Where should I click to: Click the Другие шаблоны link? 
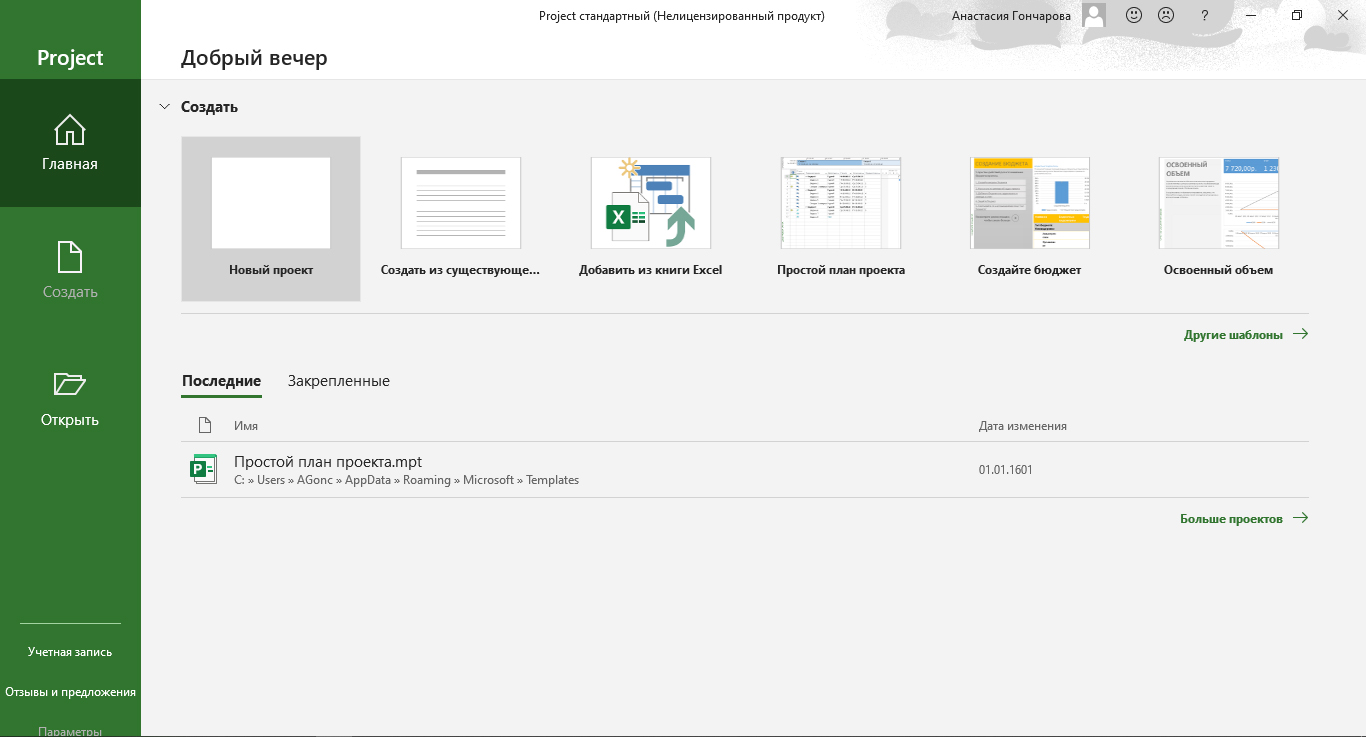click(1246, 335)
